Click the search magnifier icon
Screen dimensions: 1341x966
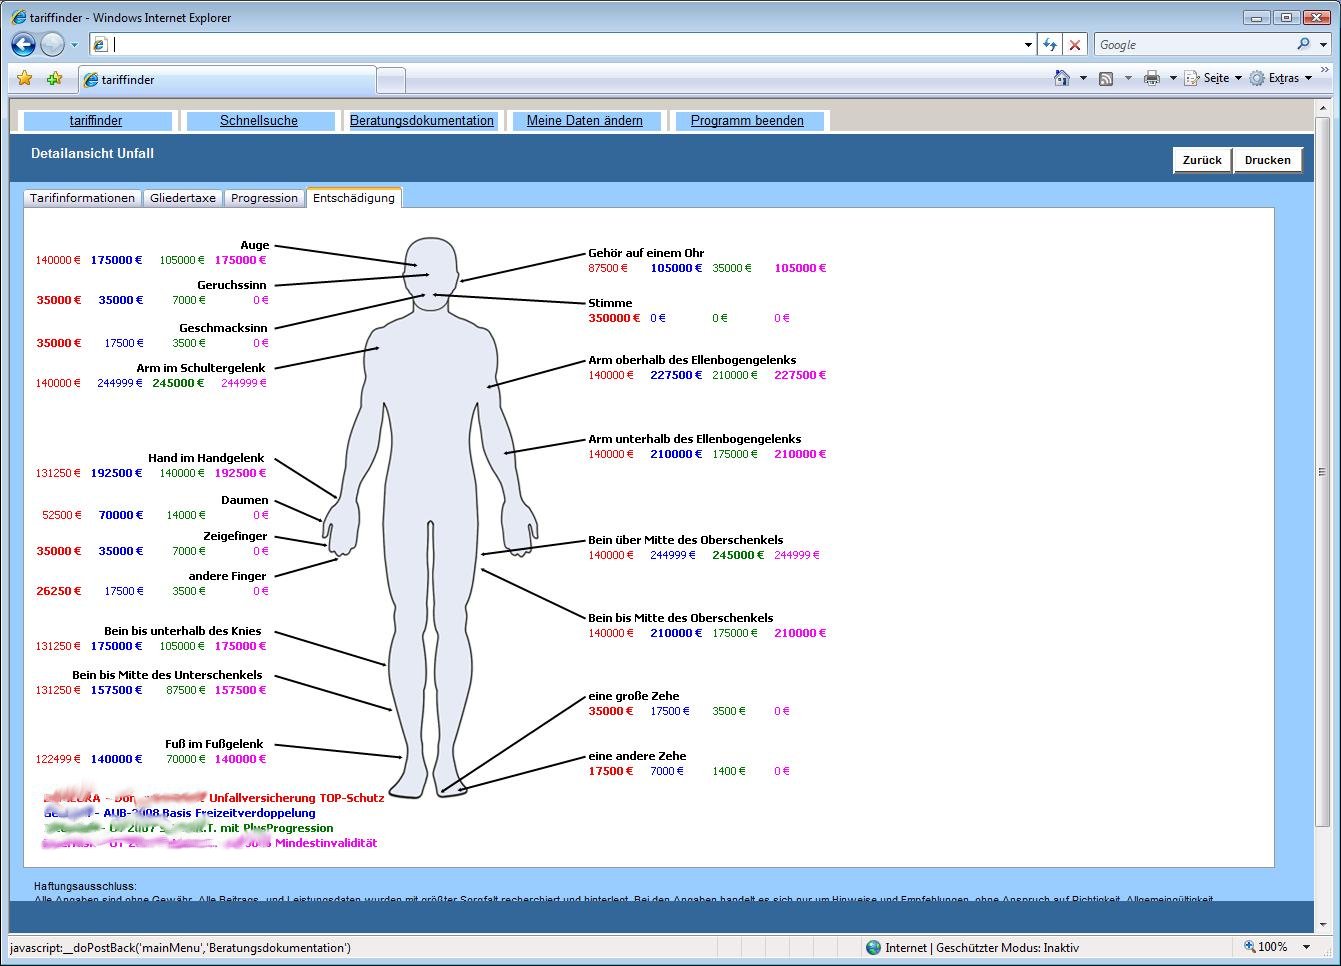1303,44
